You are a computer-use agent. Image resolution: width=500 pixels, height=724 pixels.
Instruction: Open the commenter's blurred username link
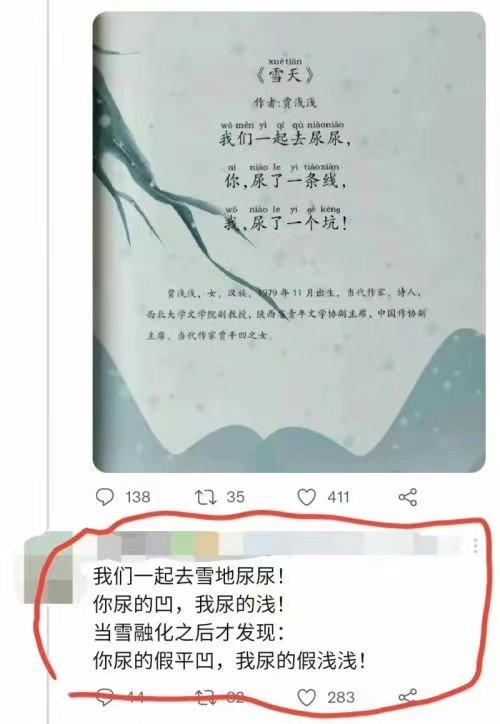268,543
